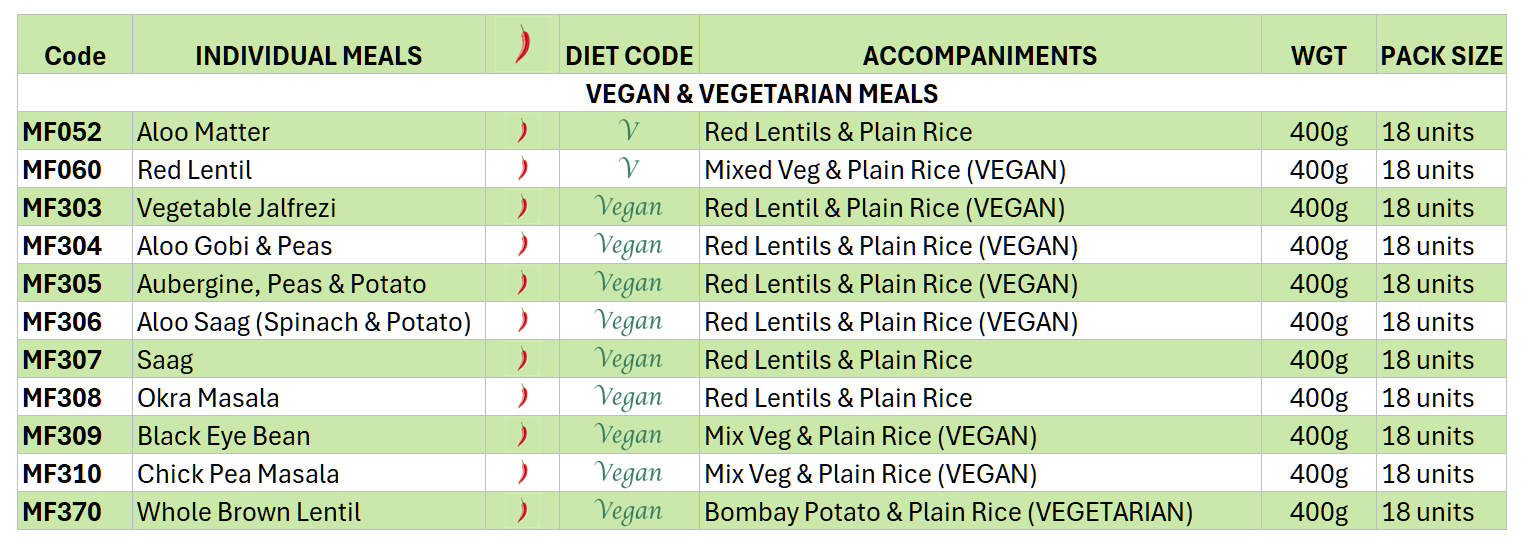
Task: Click the chili icon in the Whole Brown Lentil row
Action: coord(522,511)
